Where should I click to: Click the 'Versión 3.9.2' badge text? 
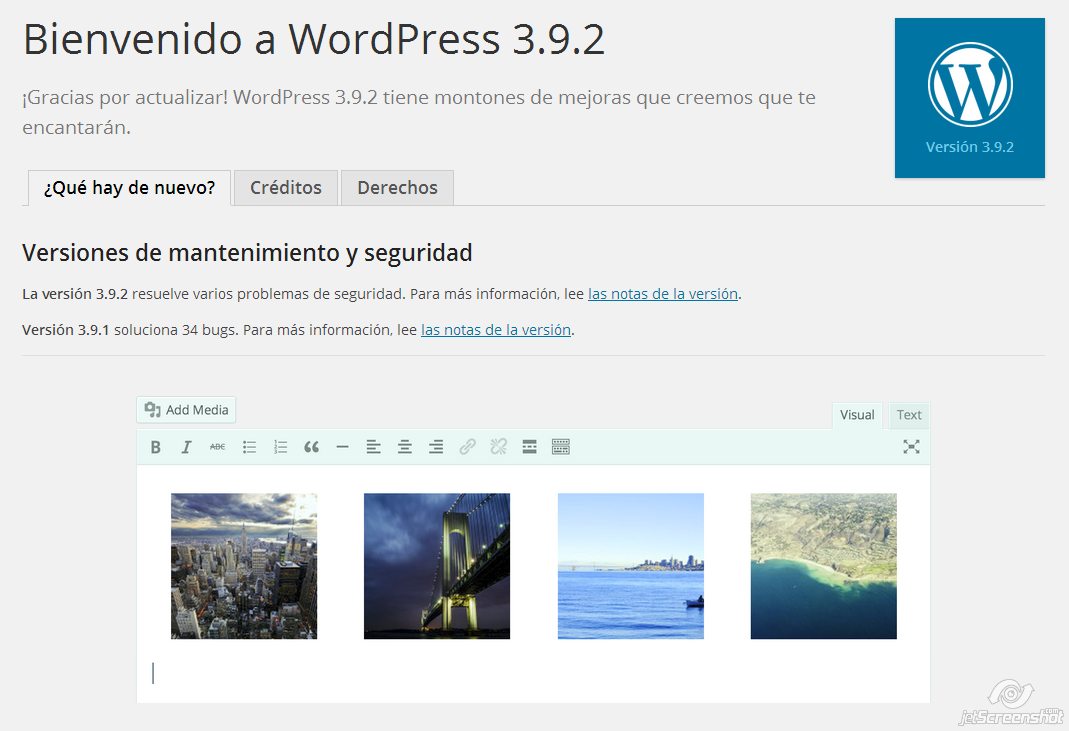[x=969, y=147]
